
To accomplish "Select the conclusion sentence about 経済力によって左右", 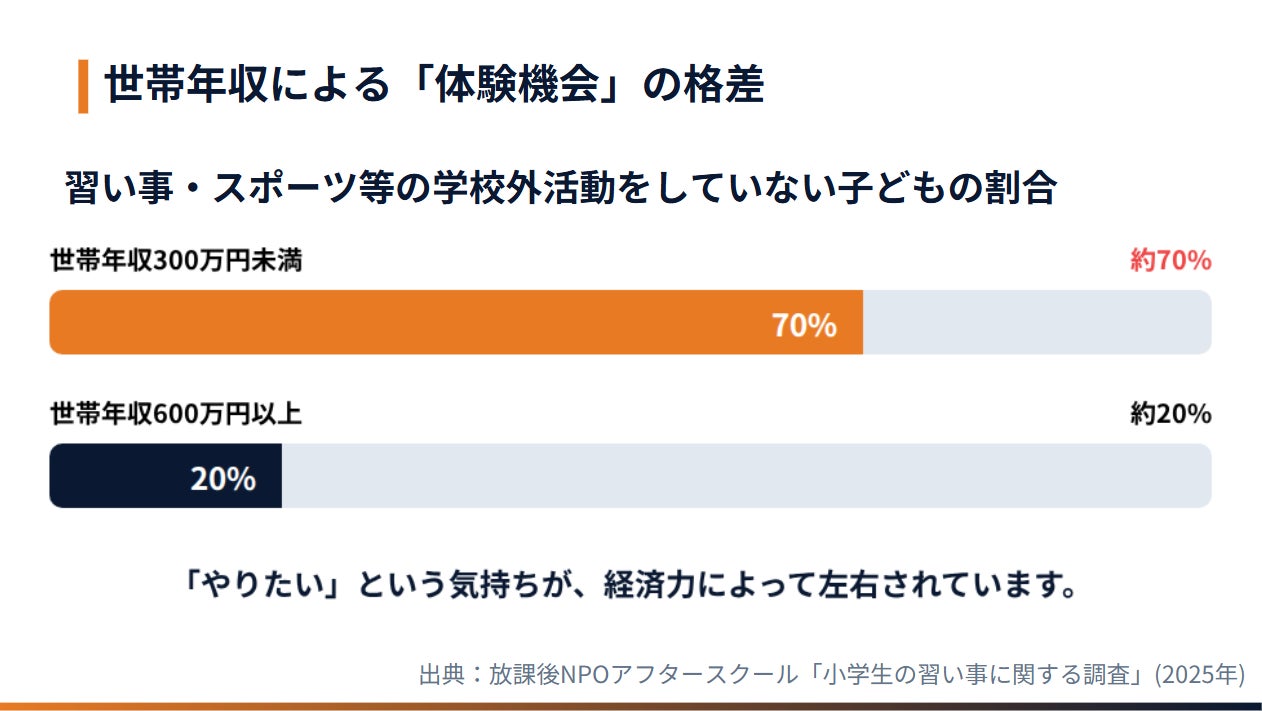I will click(x=630, y=584).
